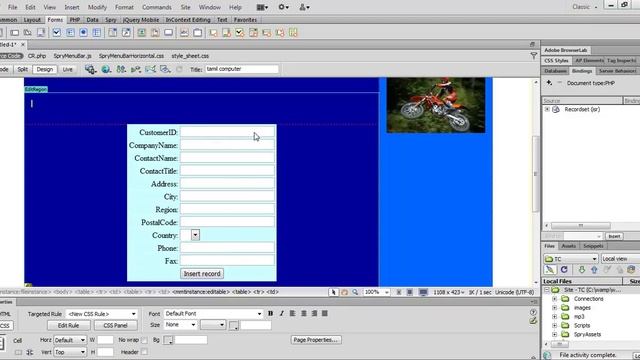The height and width of the screenshot is (360, 640).
Task: Switch to the Server Behaviors tab
Action: tap(617, 71)
